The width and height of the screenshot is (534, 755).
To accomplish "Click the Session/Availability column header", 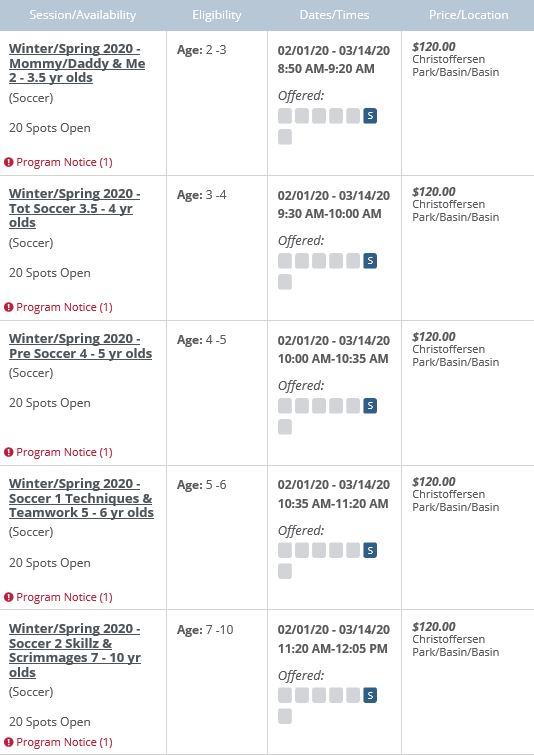I will coord(83,15).
